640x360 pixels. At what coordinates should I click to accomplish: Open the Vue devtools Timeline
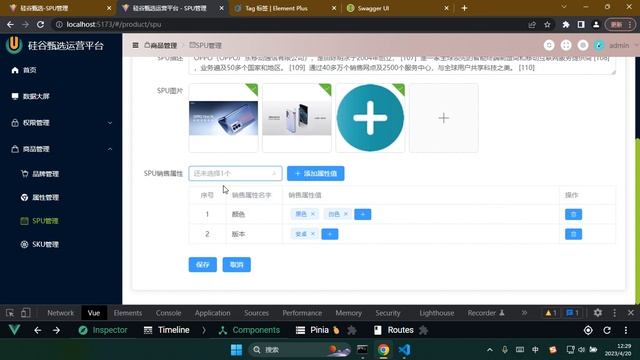click(x=167, y=330)
